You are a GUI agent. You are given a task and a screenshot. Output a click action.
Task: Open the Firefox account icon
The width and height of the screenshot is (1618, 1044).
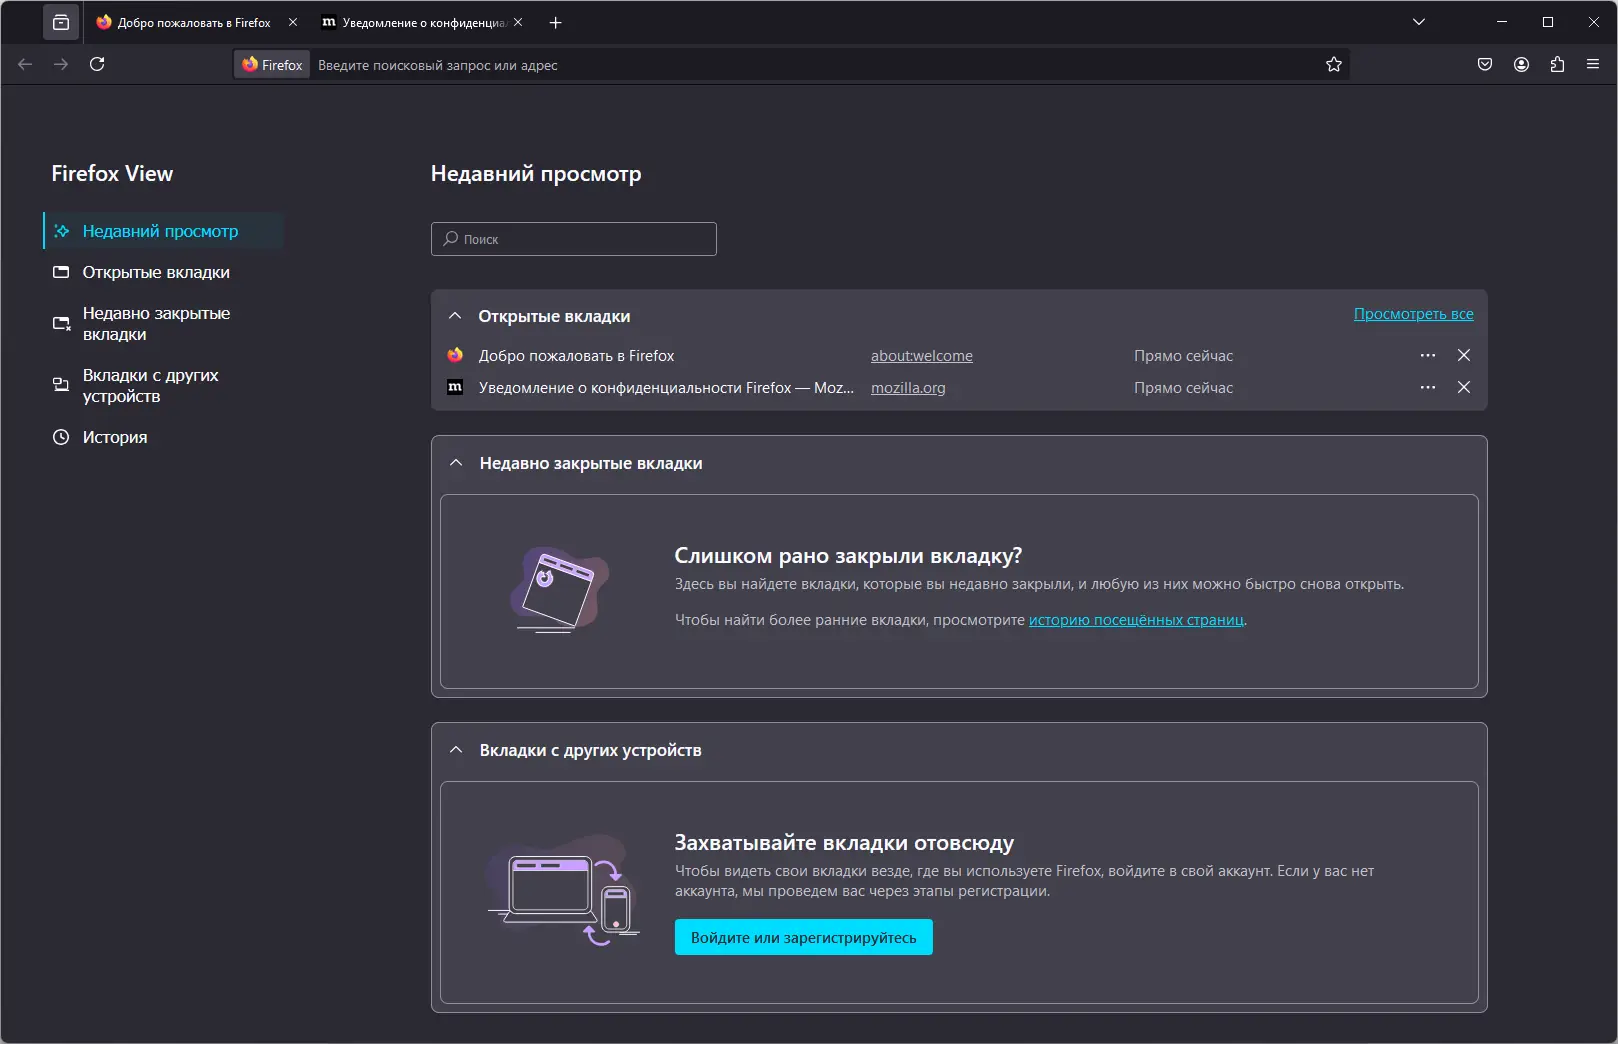coord(1521,64)
